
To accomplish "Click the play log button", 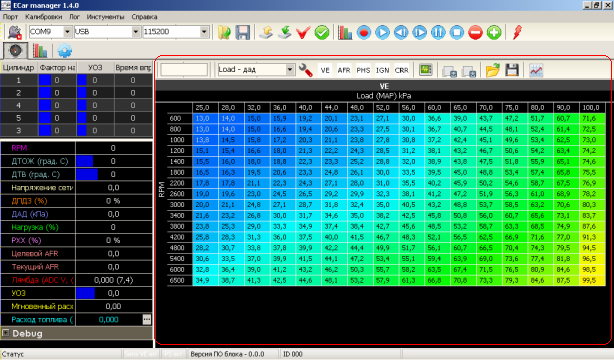I will (382, 33).
